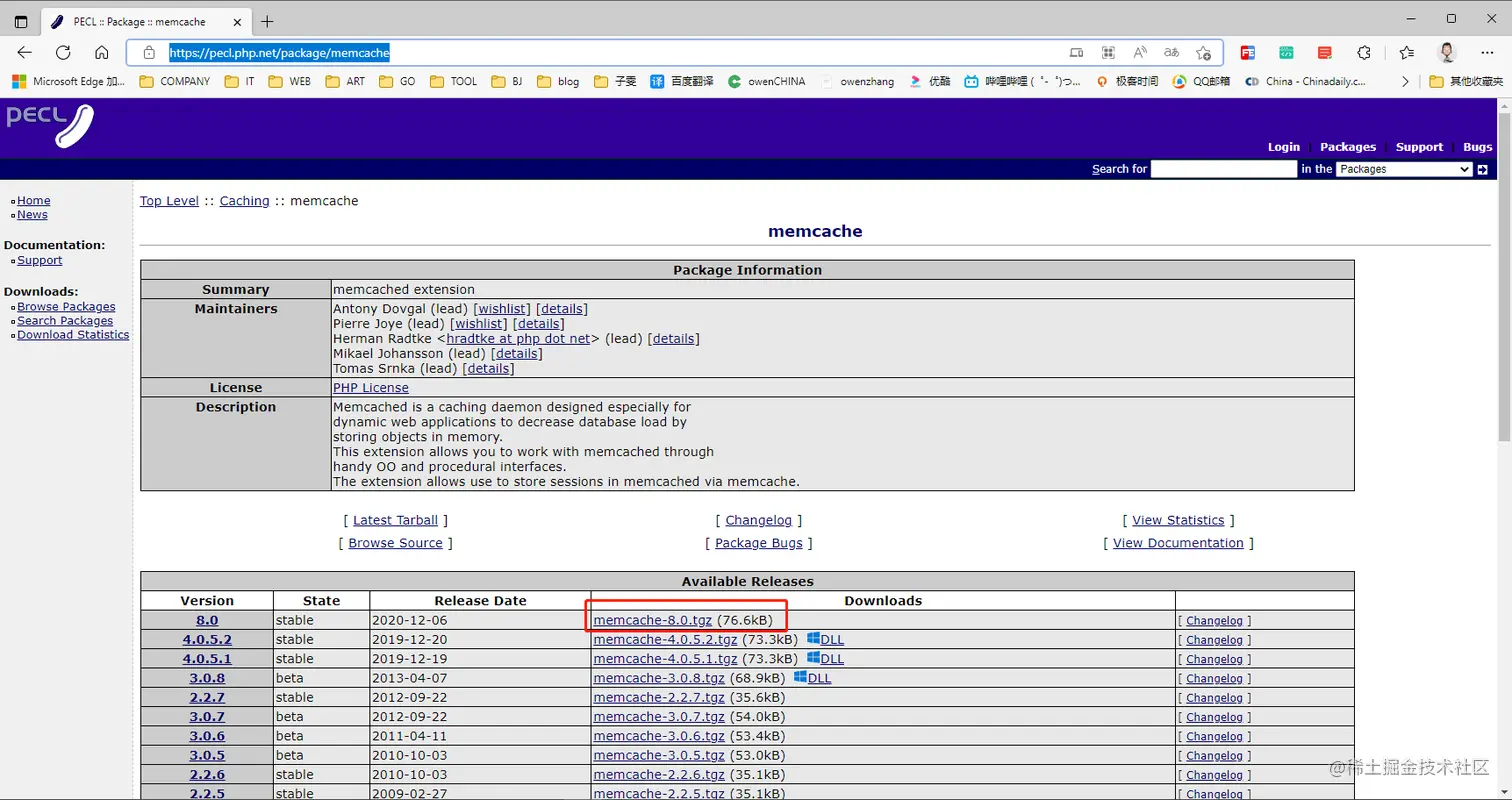The height and width of the screenshot is (800, 1512).
Task: Open Microsoft Edge bookmark in favorites bar
Action: [x=69, y=81]
